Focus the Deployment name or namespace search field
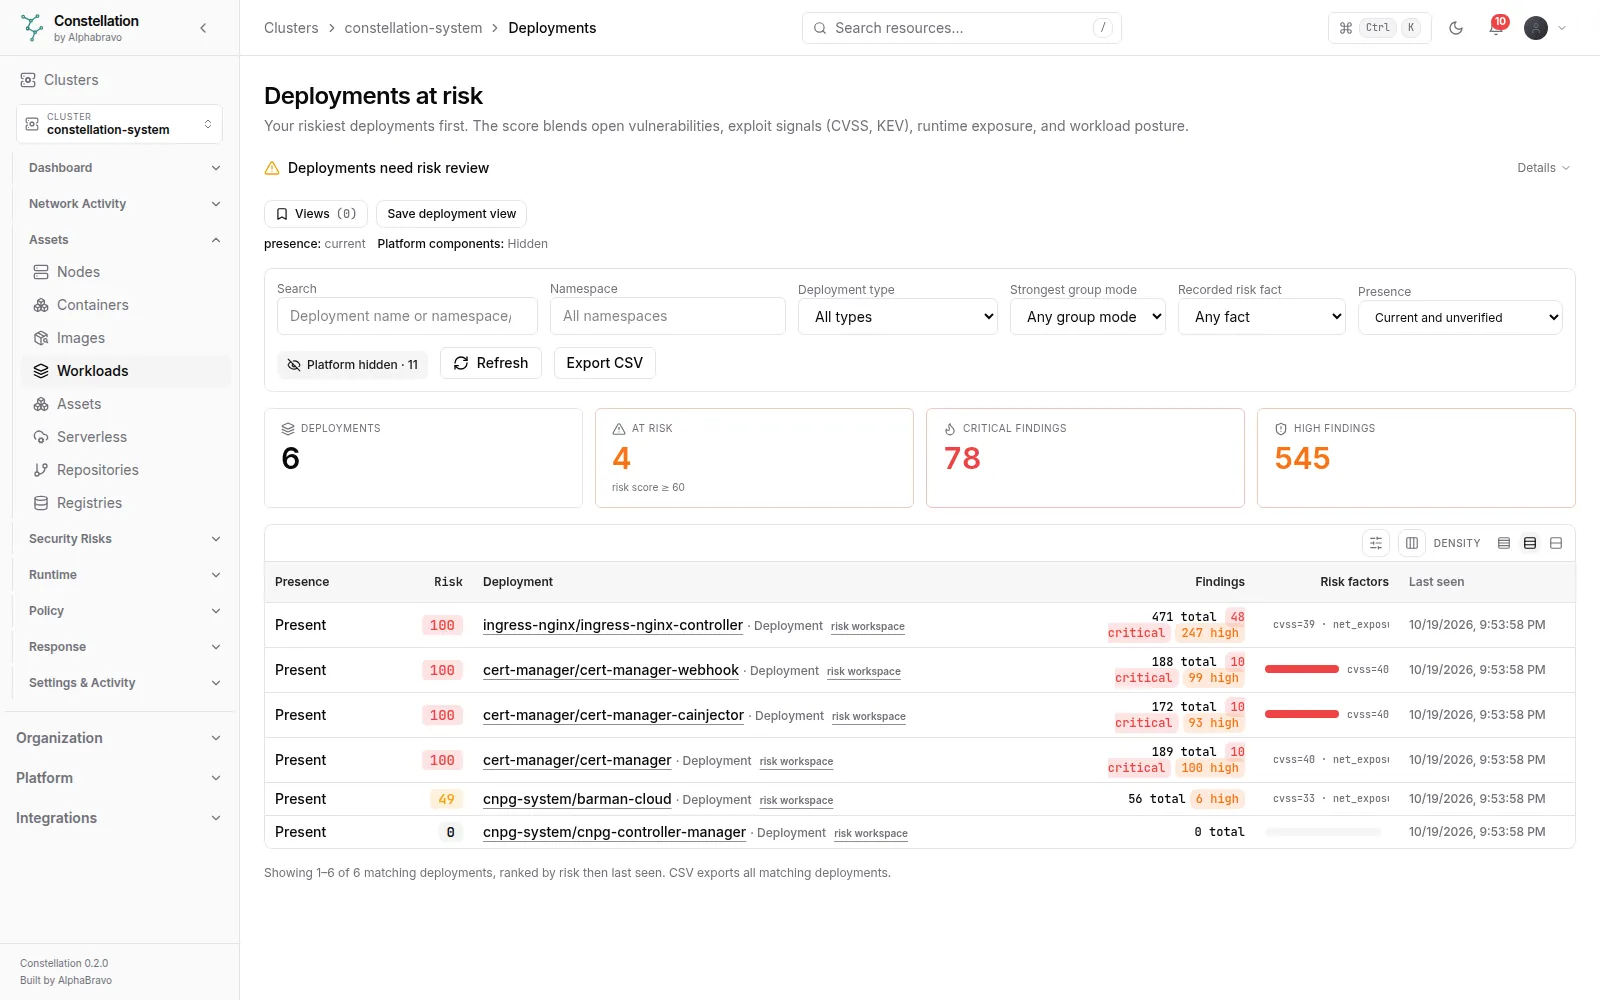This screenshot has width=1600, height=1000. 407,316
